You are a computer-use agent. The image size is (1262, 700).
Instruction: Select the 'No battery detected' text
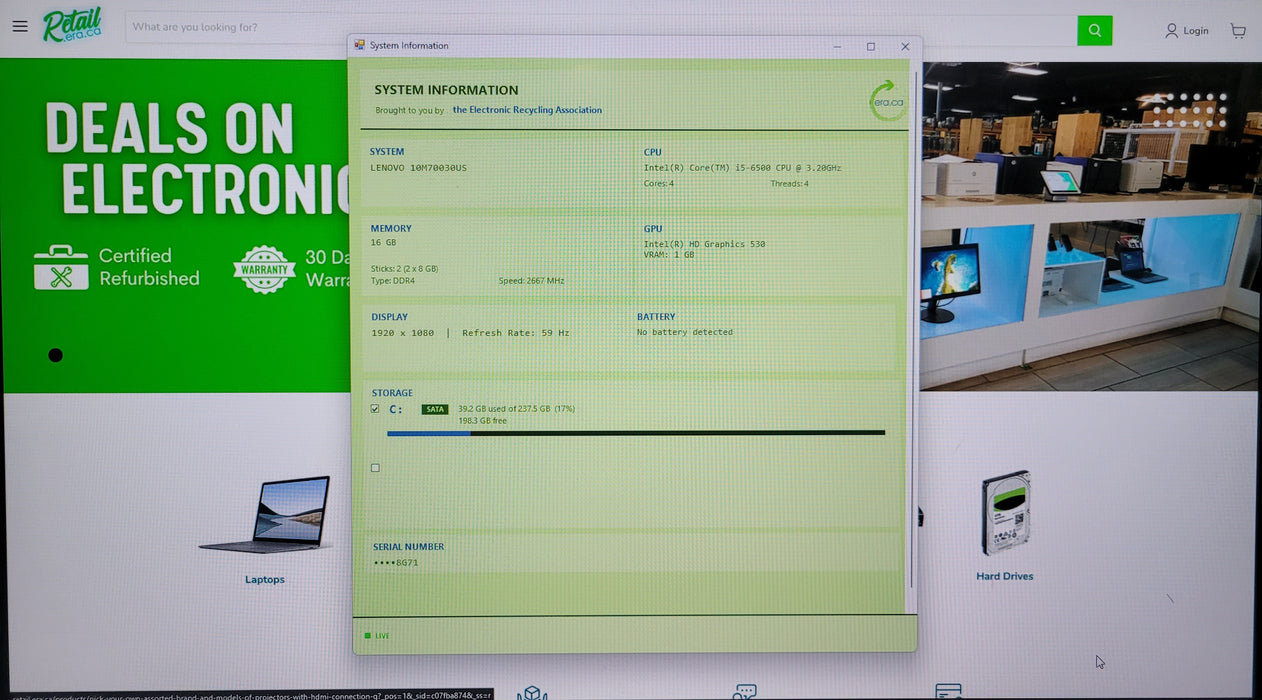[685, 332]
